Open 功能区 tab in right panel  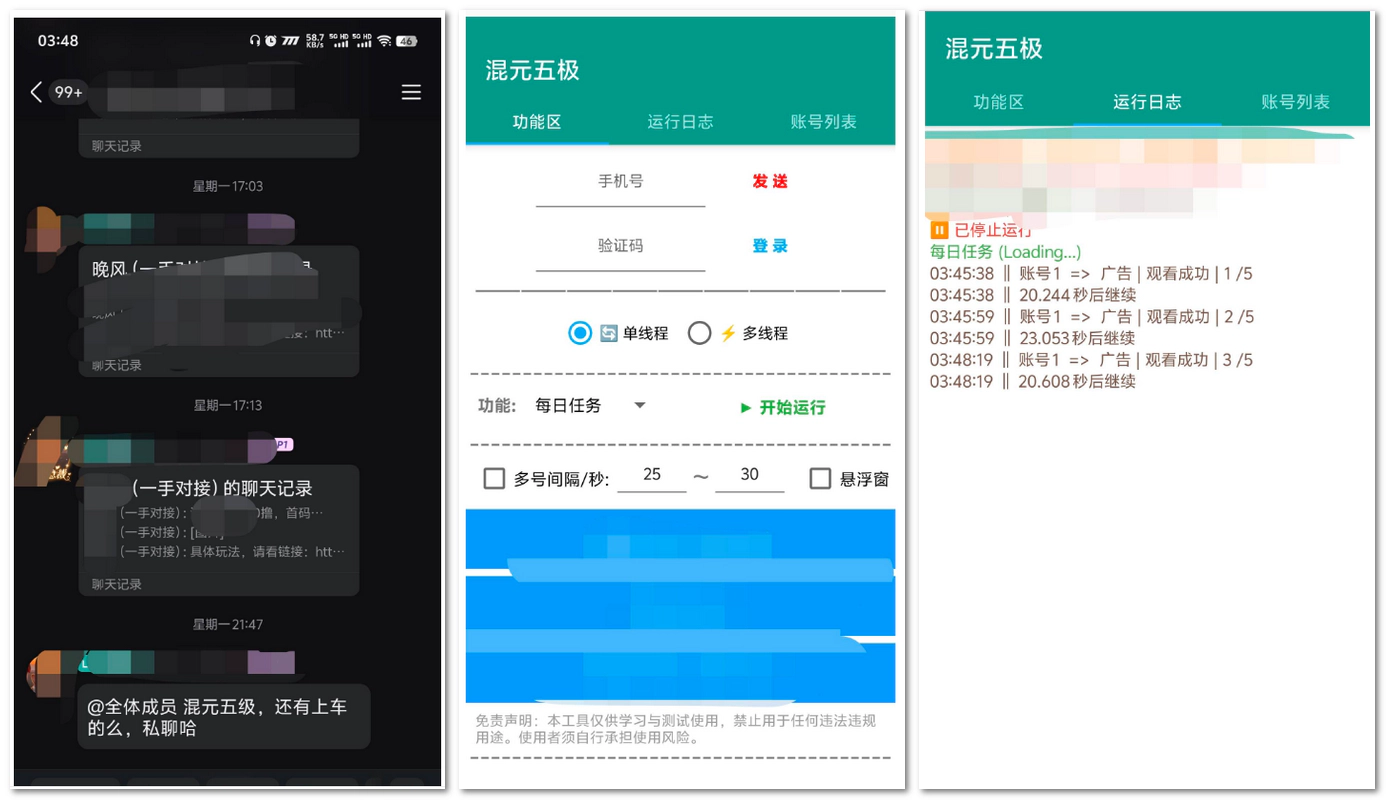[998, 102]
